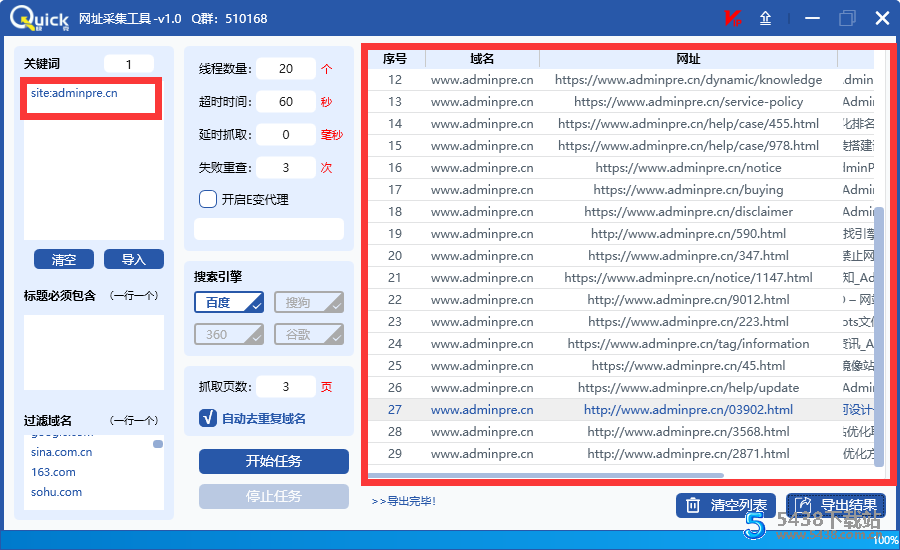Click the 网址 column header
This screenshot has height=550, width=900.
688,59
